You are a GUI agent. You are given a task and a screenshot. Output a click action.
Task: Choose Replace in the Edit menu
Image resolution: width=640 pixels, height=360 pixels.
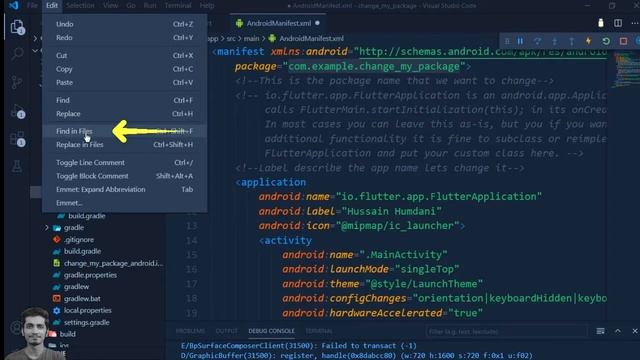124,114
